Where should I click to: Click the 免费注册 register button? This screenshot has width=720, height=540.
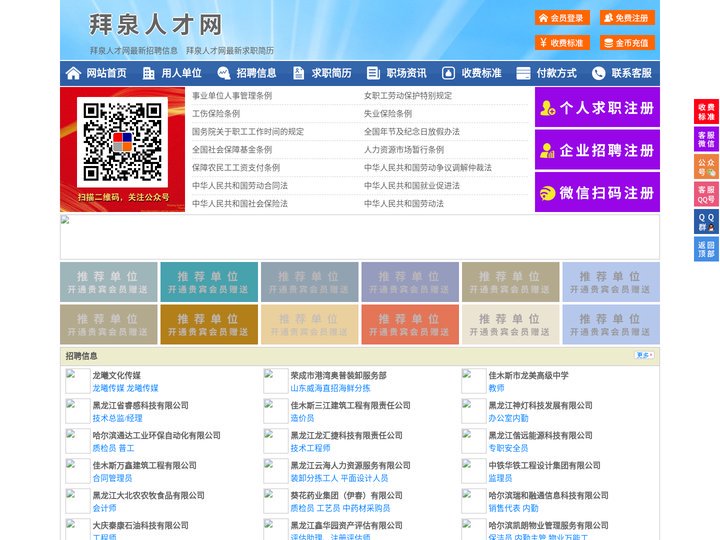pyautogui.click(x=627, y=18)
